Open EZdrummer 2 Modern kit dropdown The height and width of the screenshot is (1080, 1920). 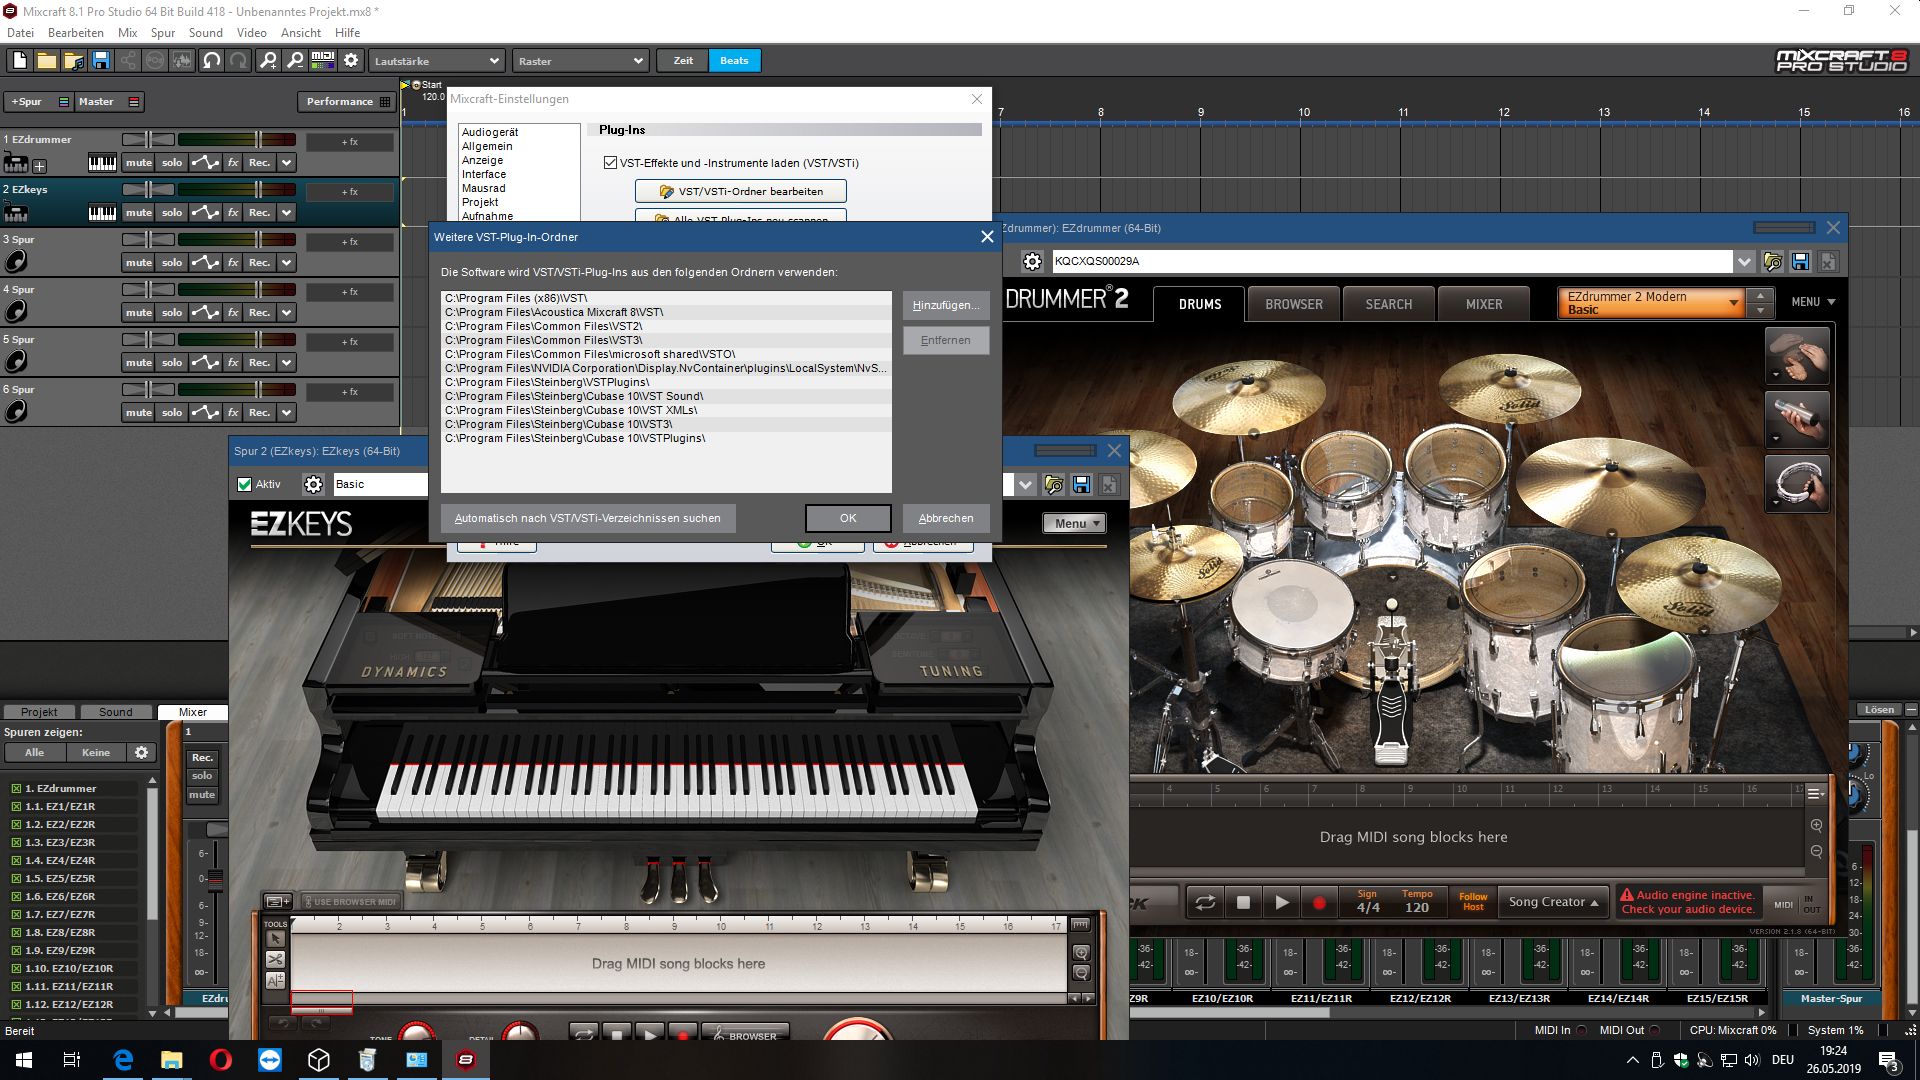1651,303
